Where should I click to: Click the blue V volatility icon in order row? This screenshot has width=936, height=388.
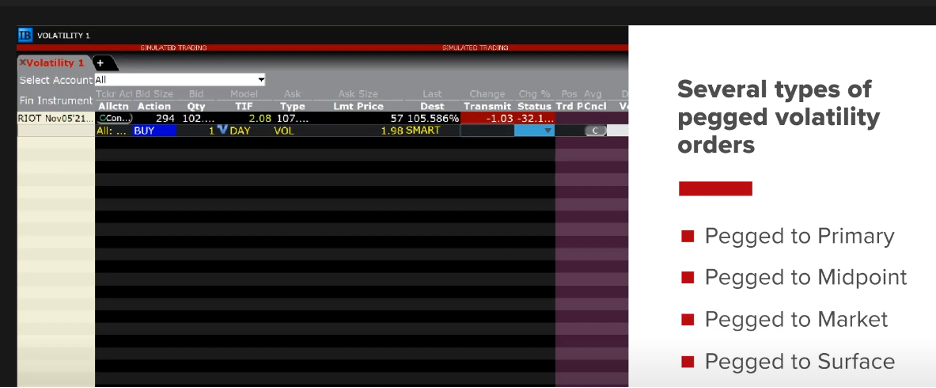(x=223, y=130)
